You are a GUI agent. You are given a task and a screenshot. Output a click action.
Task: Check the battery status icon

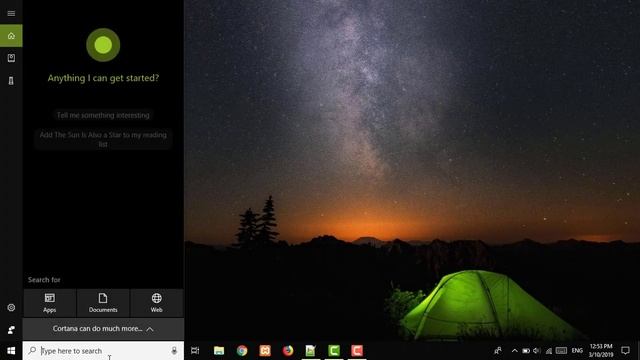pyautogui.click(x=526, y=351)
